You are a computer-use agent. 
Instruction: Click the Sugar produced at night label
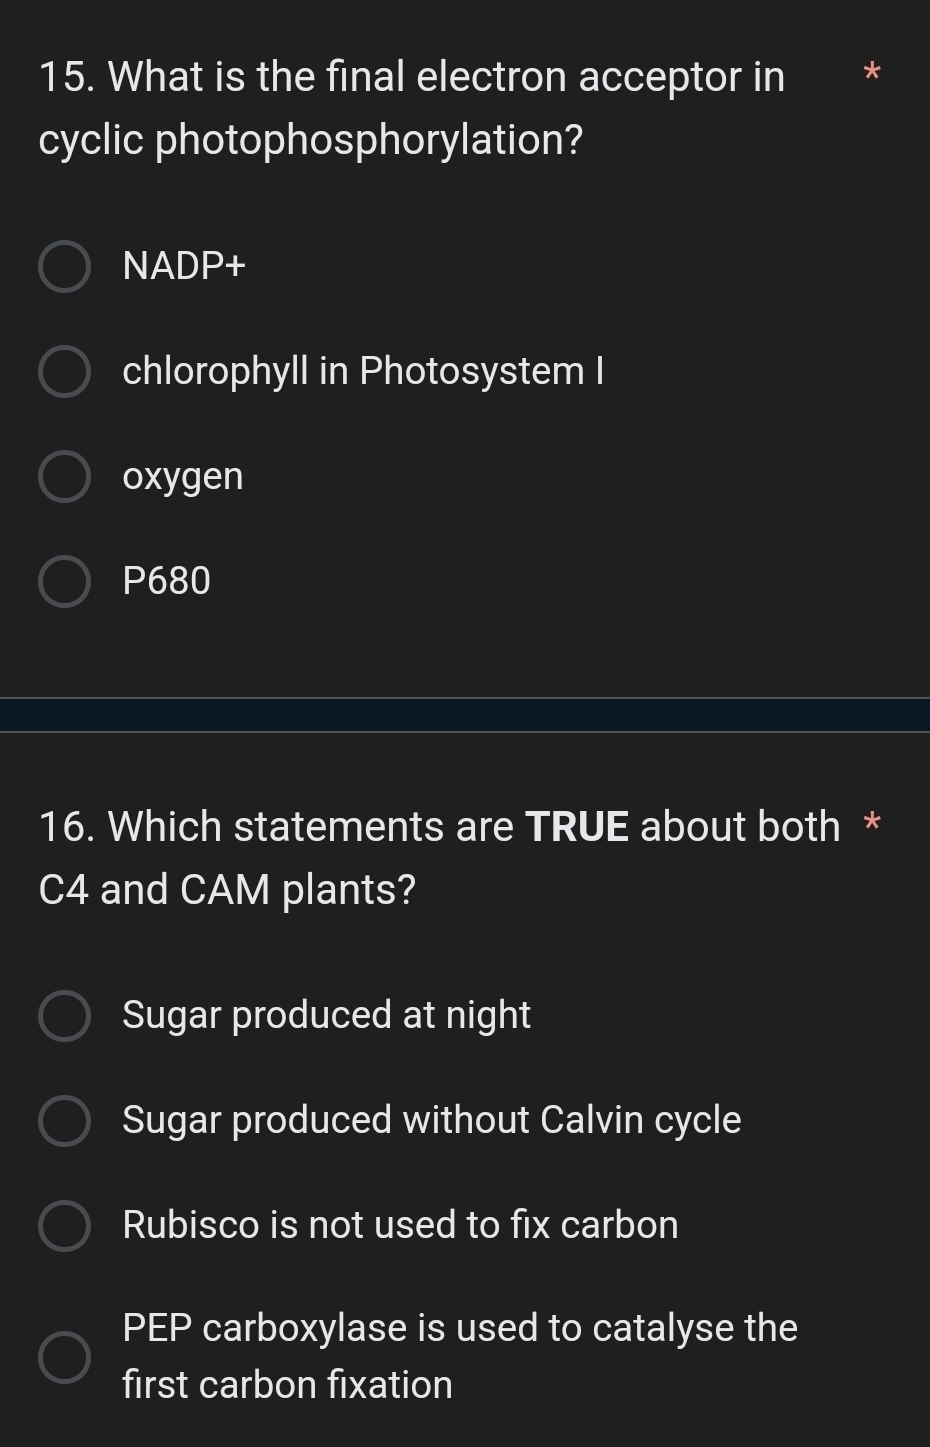(326, 1016)
